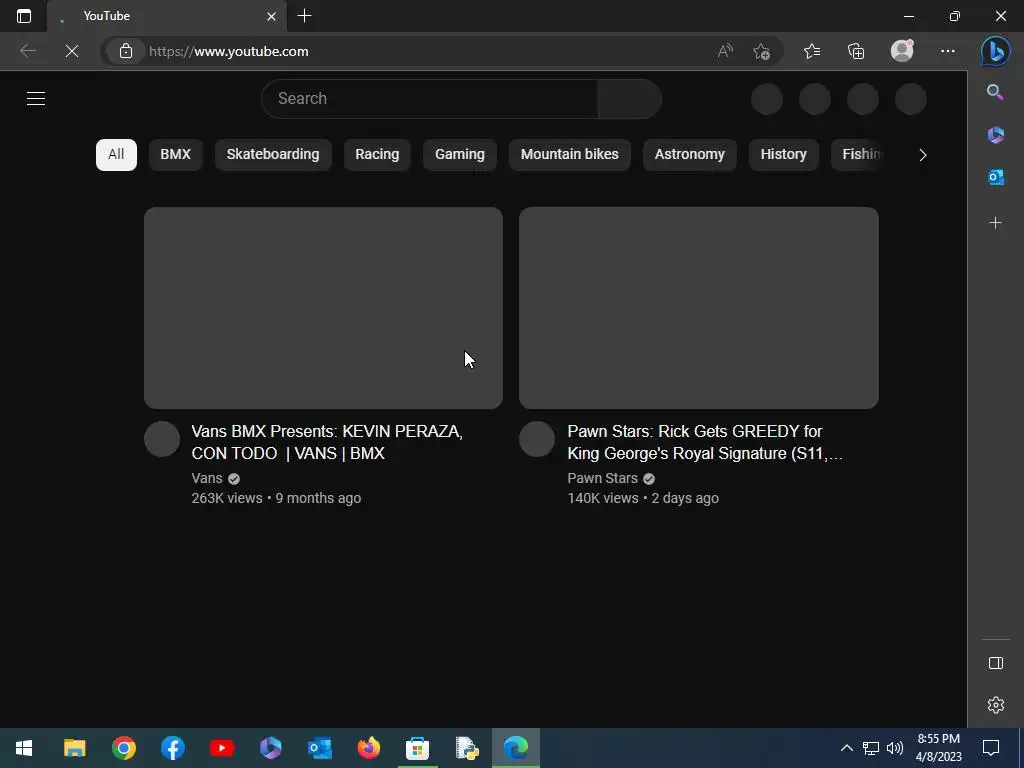Click the address bar URL
This screenshot has height=768, width=1024.
click(x=229, y=51)
